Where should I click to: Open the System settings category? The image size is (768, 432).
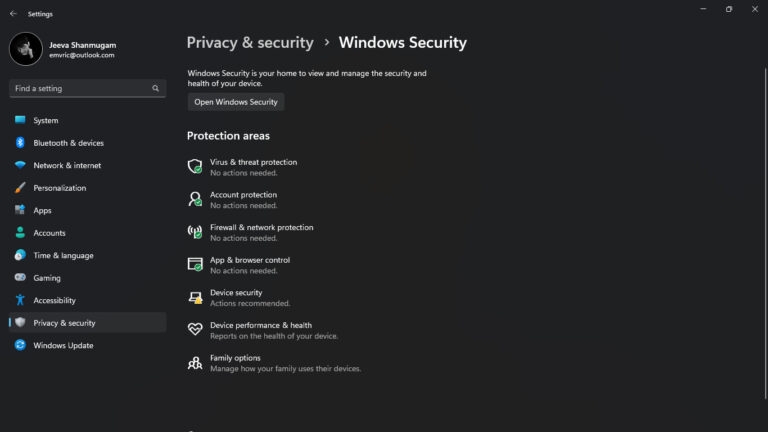click(46, 120)
